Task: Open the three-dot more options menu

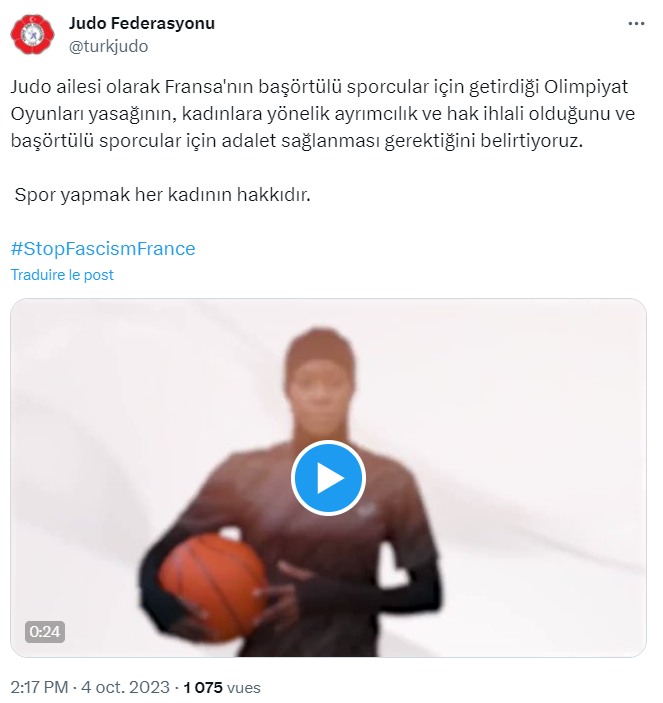Action: tap(636, 24)
